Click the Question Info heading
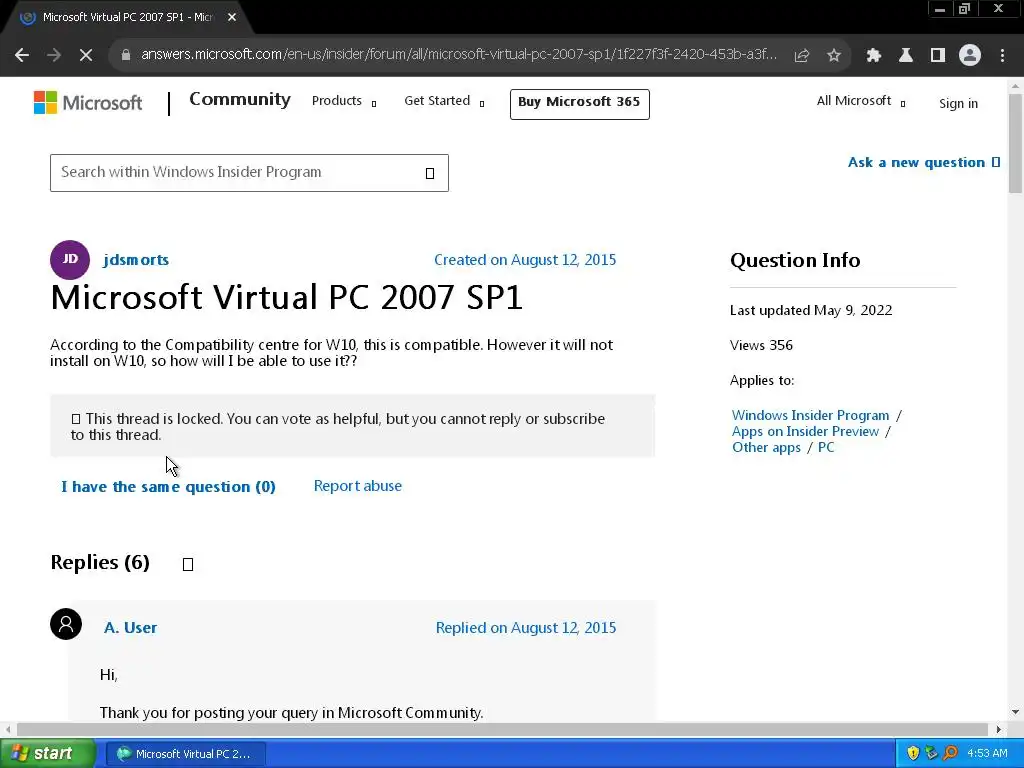1024x768 pixels. click(x=795, y=260)
